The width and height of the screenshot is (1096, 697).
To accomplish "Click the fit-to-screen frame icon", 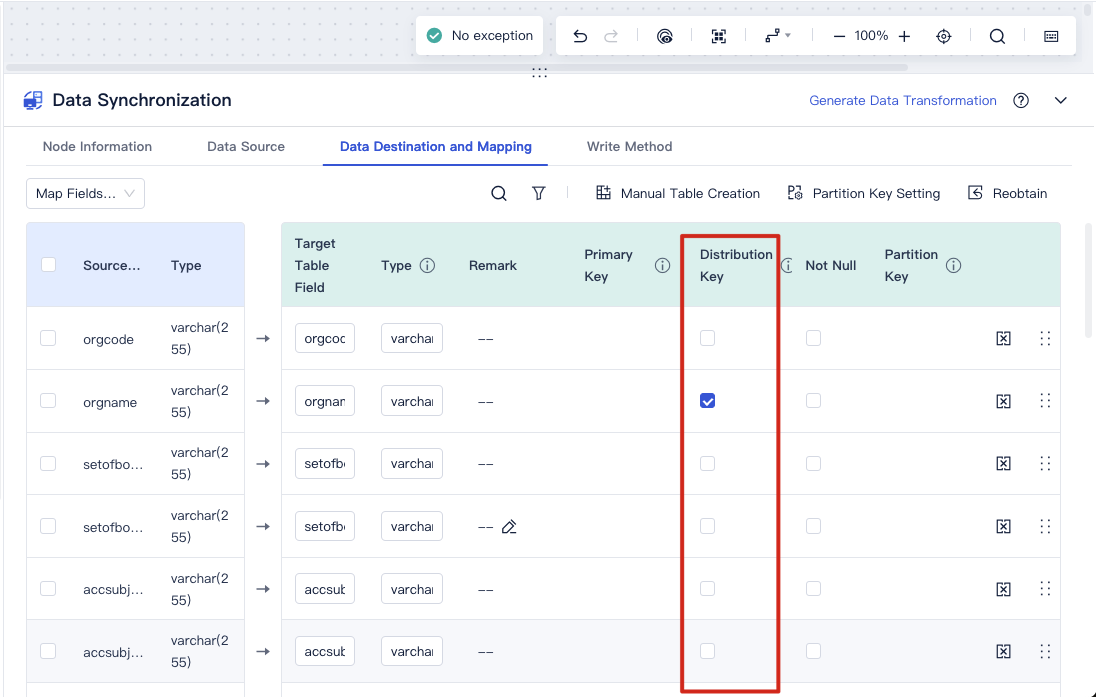I will click(719, 36).
